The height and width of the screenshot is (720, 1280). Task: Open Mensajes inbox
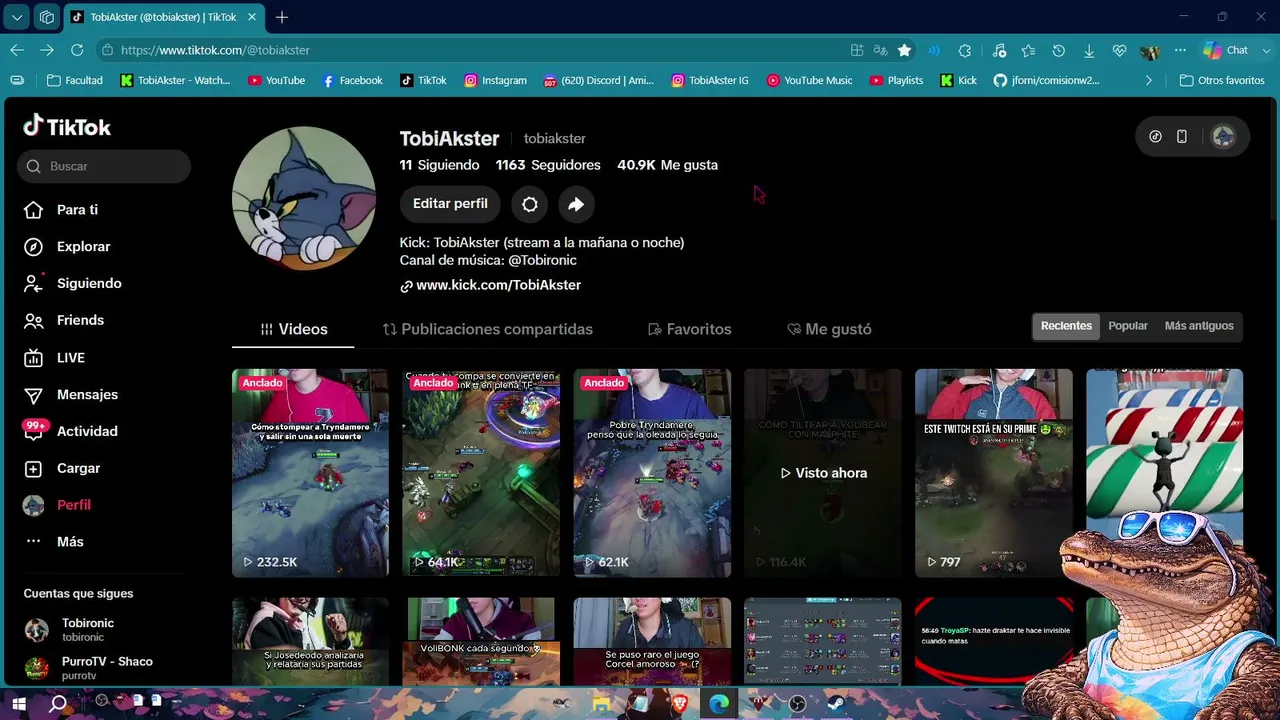pyautogui.click(x=70, y=395)
